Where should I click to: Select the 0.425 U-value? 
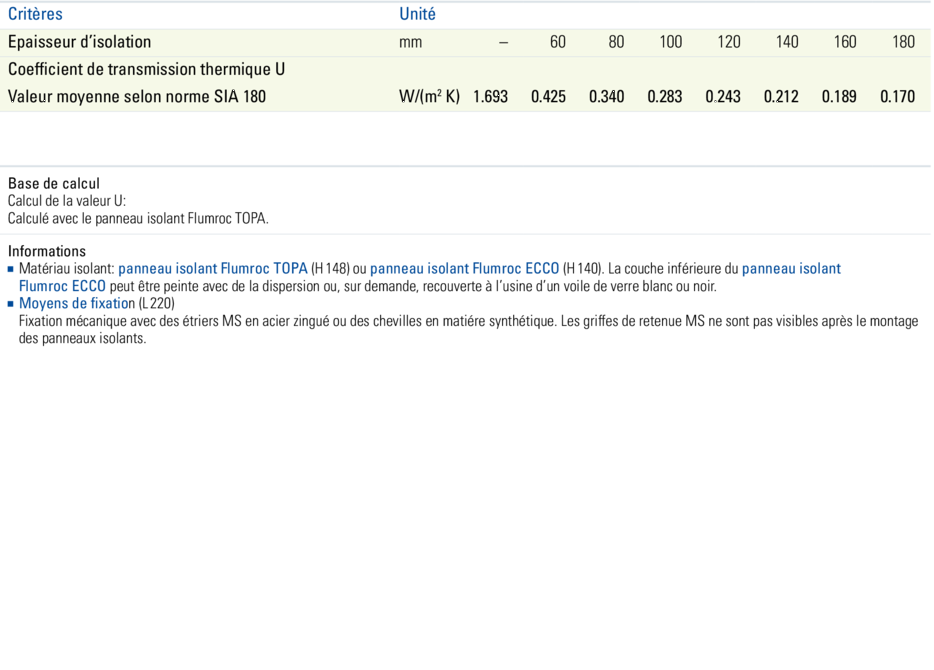(548, 97)
